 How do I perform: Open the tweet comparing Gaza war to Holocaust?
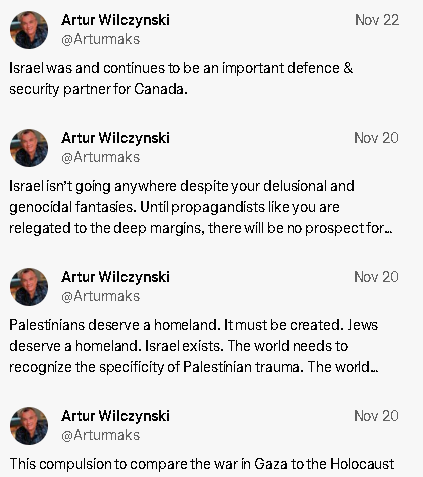(x=202, y=464)
